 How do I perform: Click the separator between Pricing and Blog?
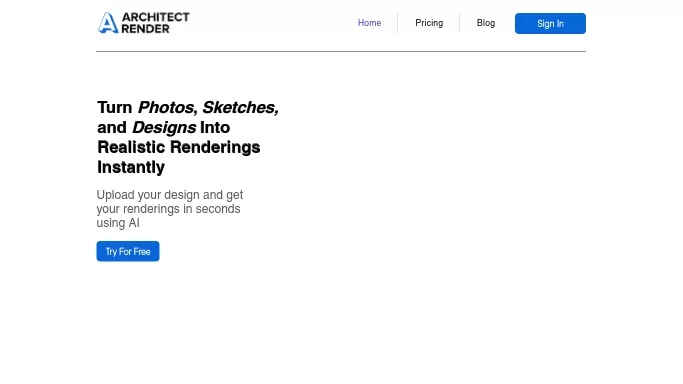[460, 23]
